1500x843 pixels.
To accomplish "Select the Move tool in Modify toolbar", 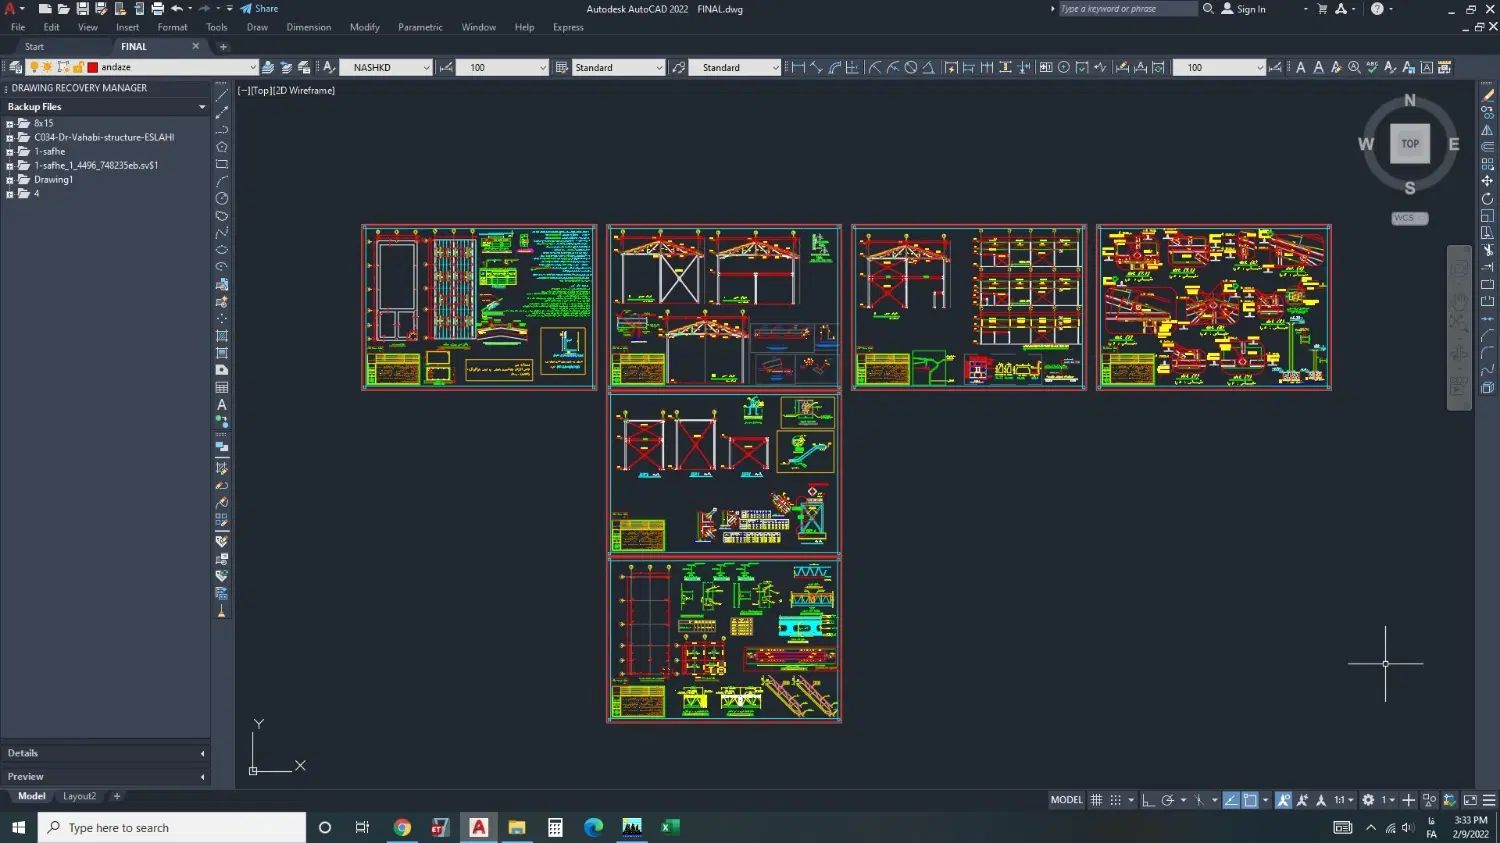I will (x=1487, y=181).
